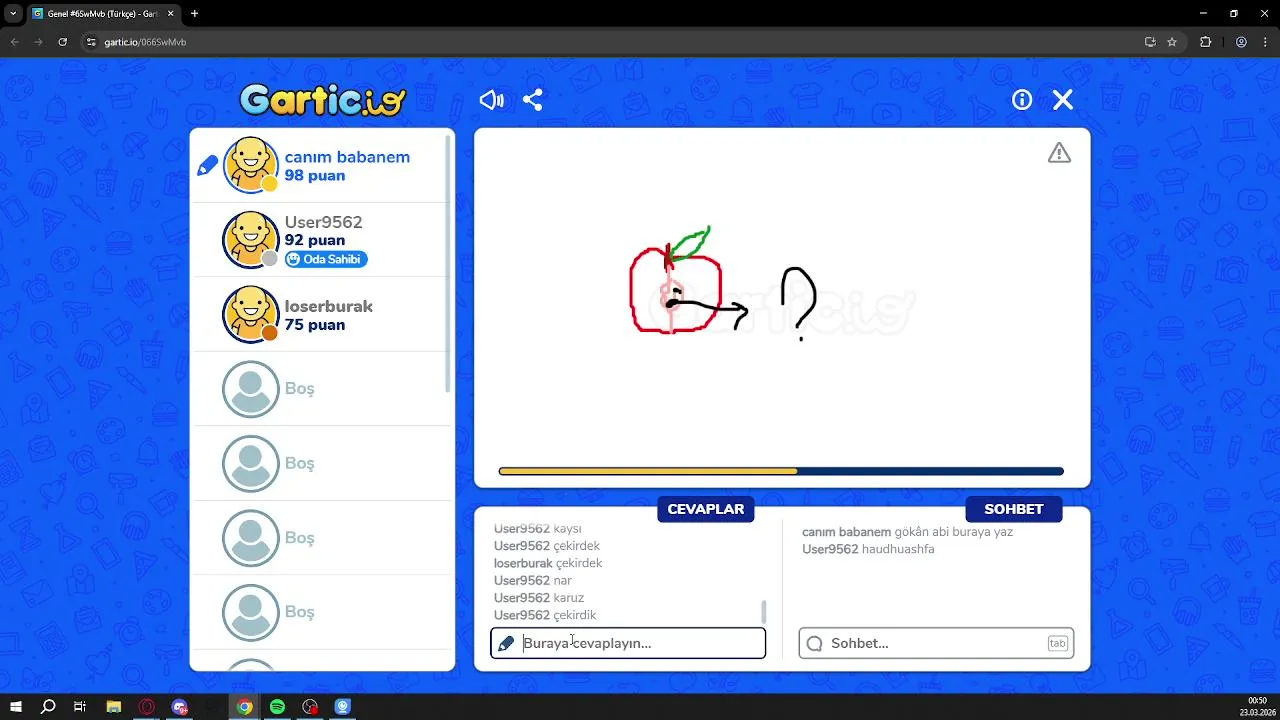Select the 'User9562' name in player list
Viewport: 1280px width, 720px height.
(x=323, y=222)
